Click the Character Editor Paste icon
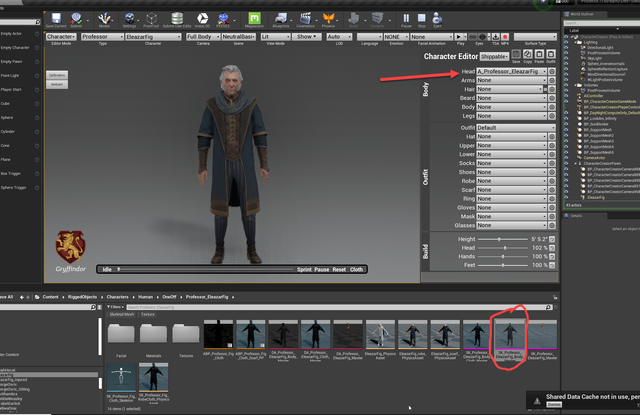Viewport: 640px width, 415px height. pos(539,54)
